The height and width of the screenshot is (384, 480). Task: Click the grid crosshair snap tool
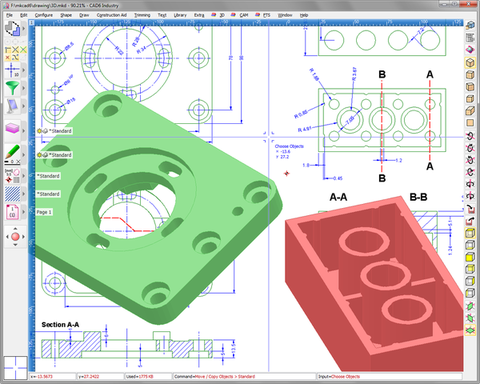point(12,70)
